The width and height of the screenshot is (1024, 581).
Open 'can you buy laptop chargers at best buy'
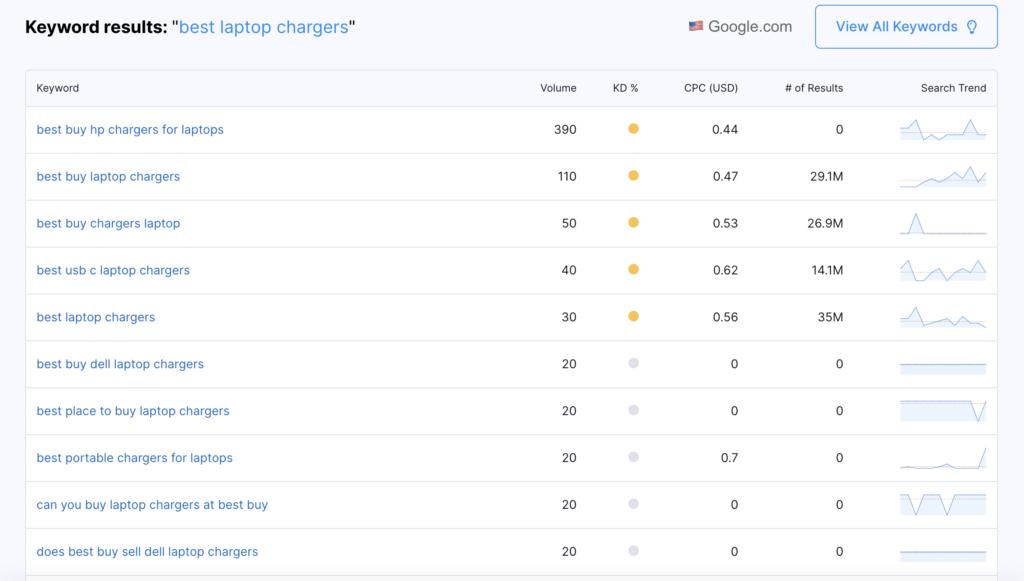[x=152, y=505]
